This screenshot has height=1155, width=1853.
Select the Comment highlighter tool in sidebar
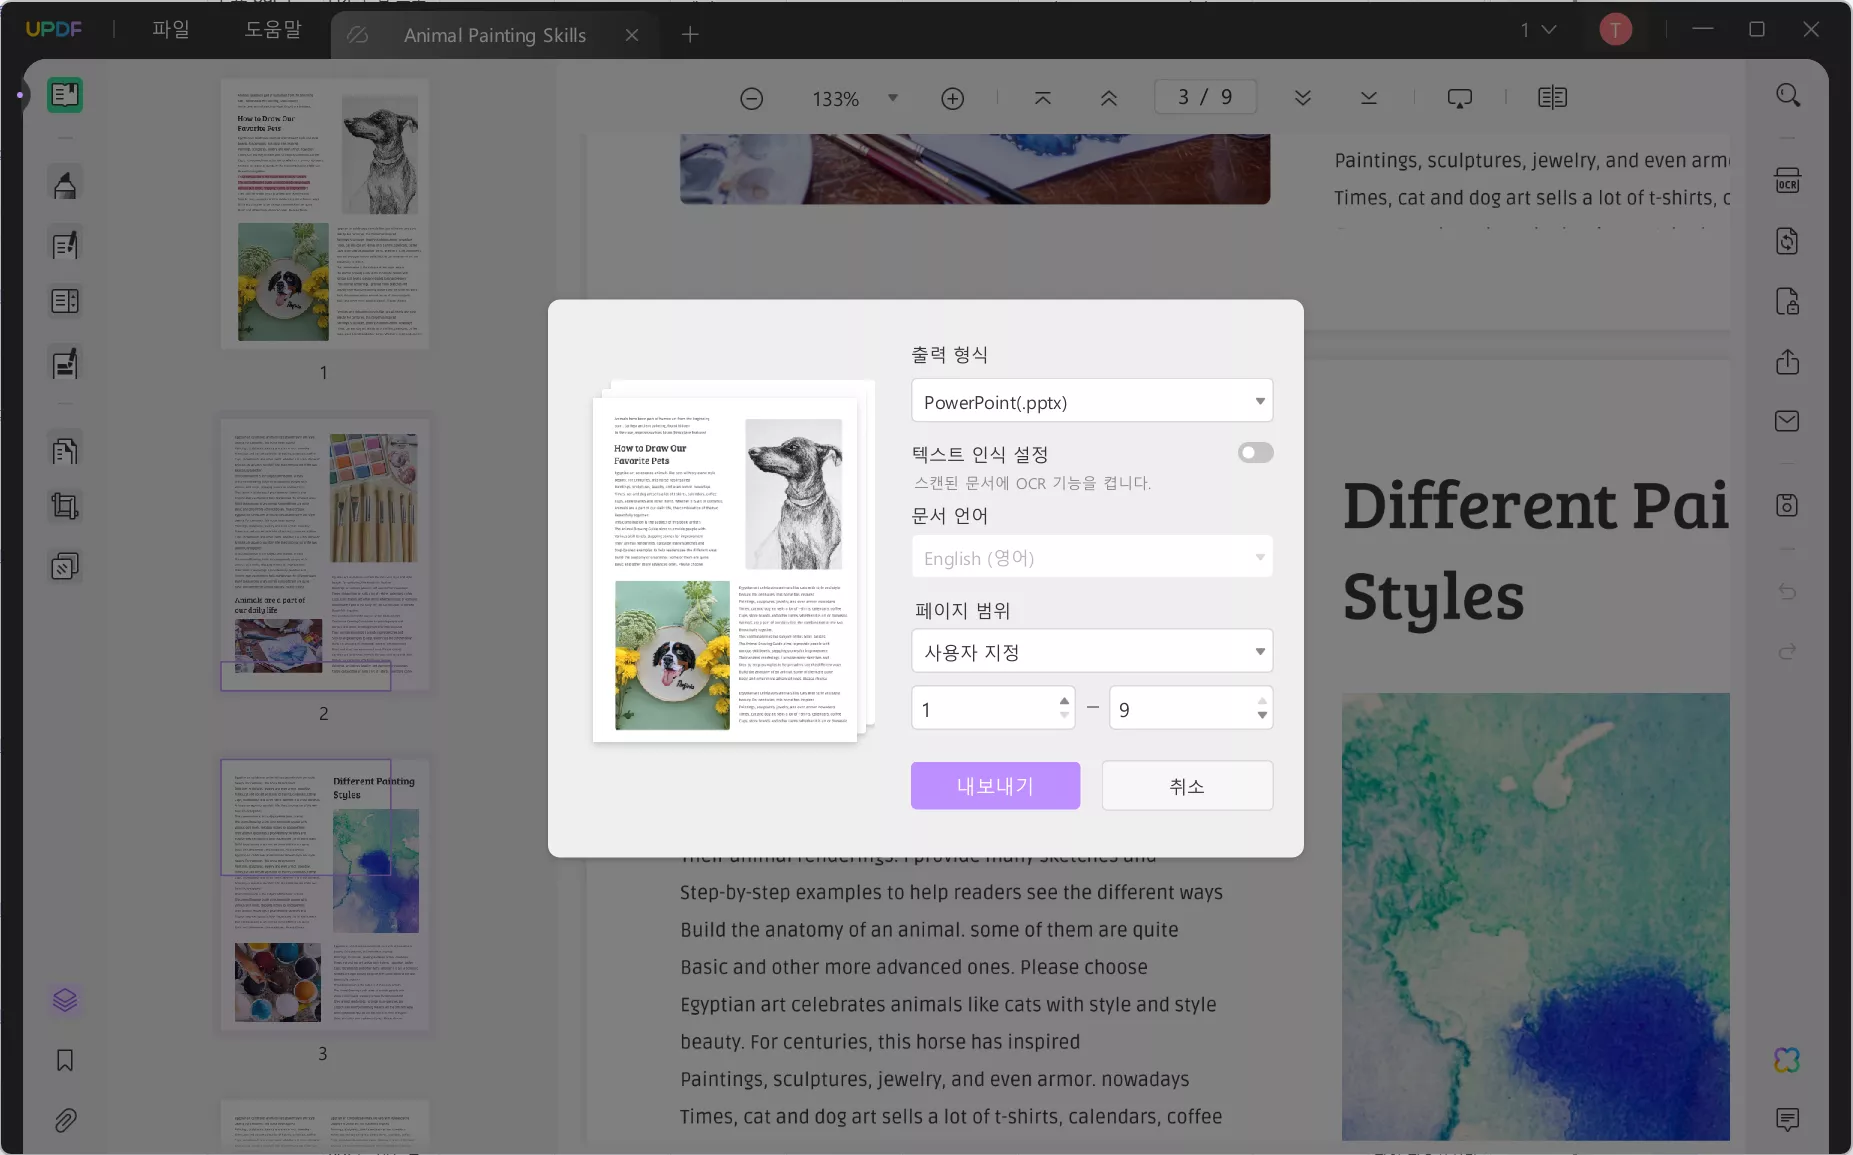point(65,185)
